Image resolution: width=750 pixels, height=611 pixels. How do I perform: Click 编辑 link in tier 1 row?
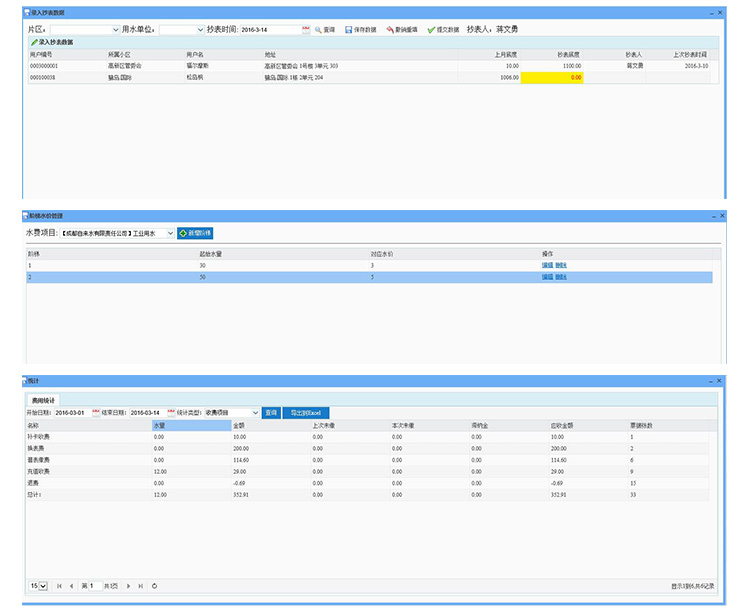547,266
